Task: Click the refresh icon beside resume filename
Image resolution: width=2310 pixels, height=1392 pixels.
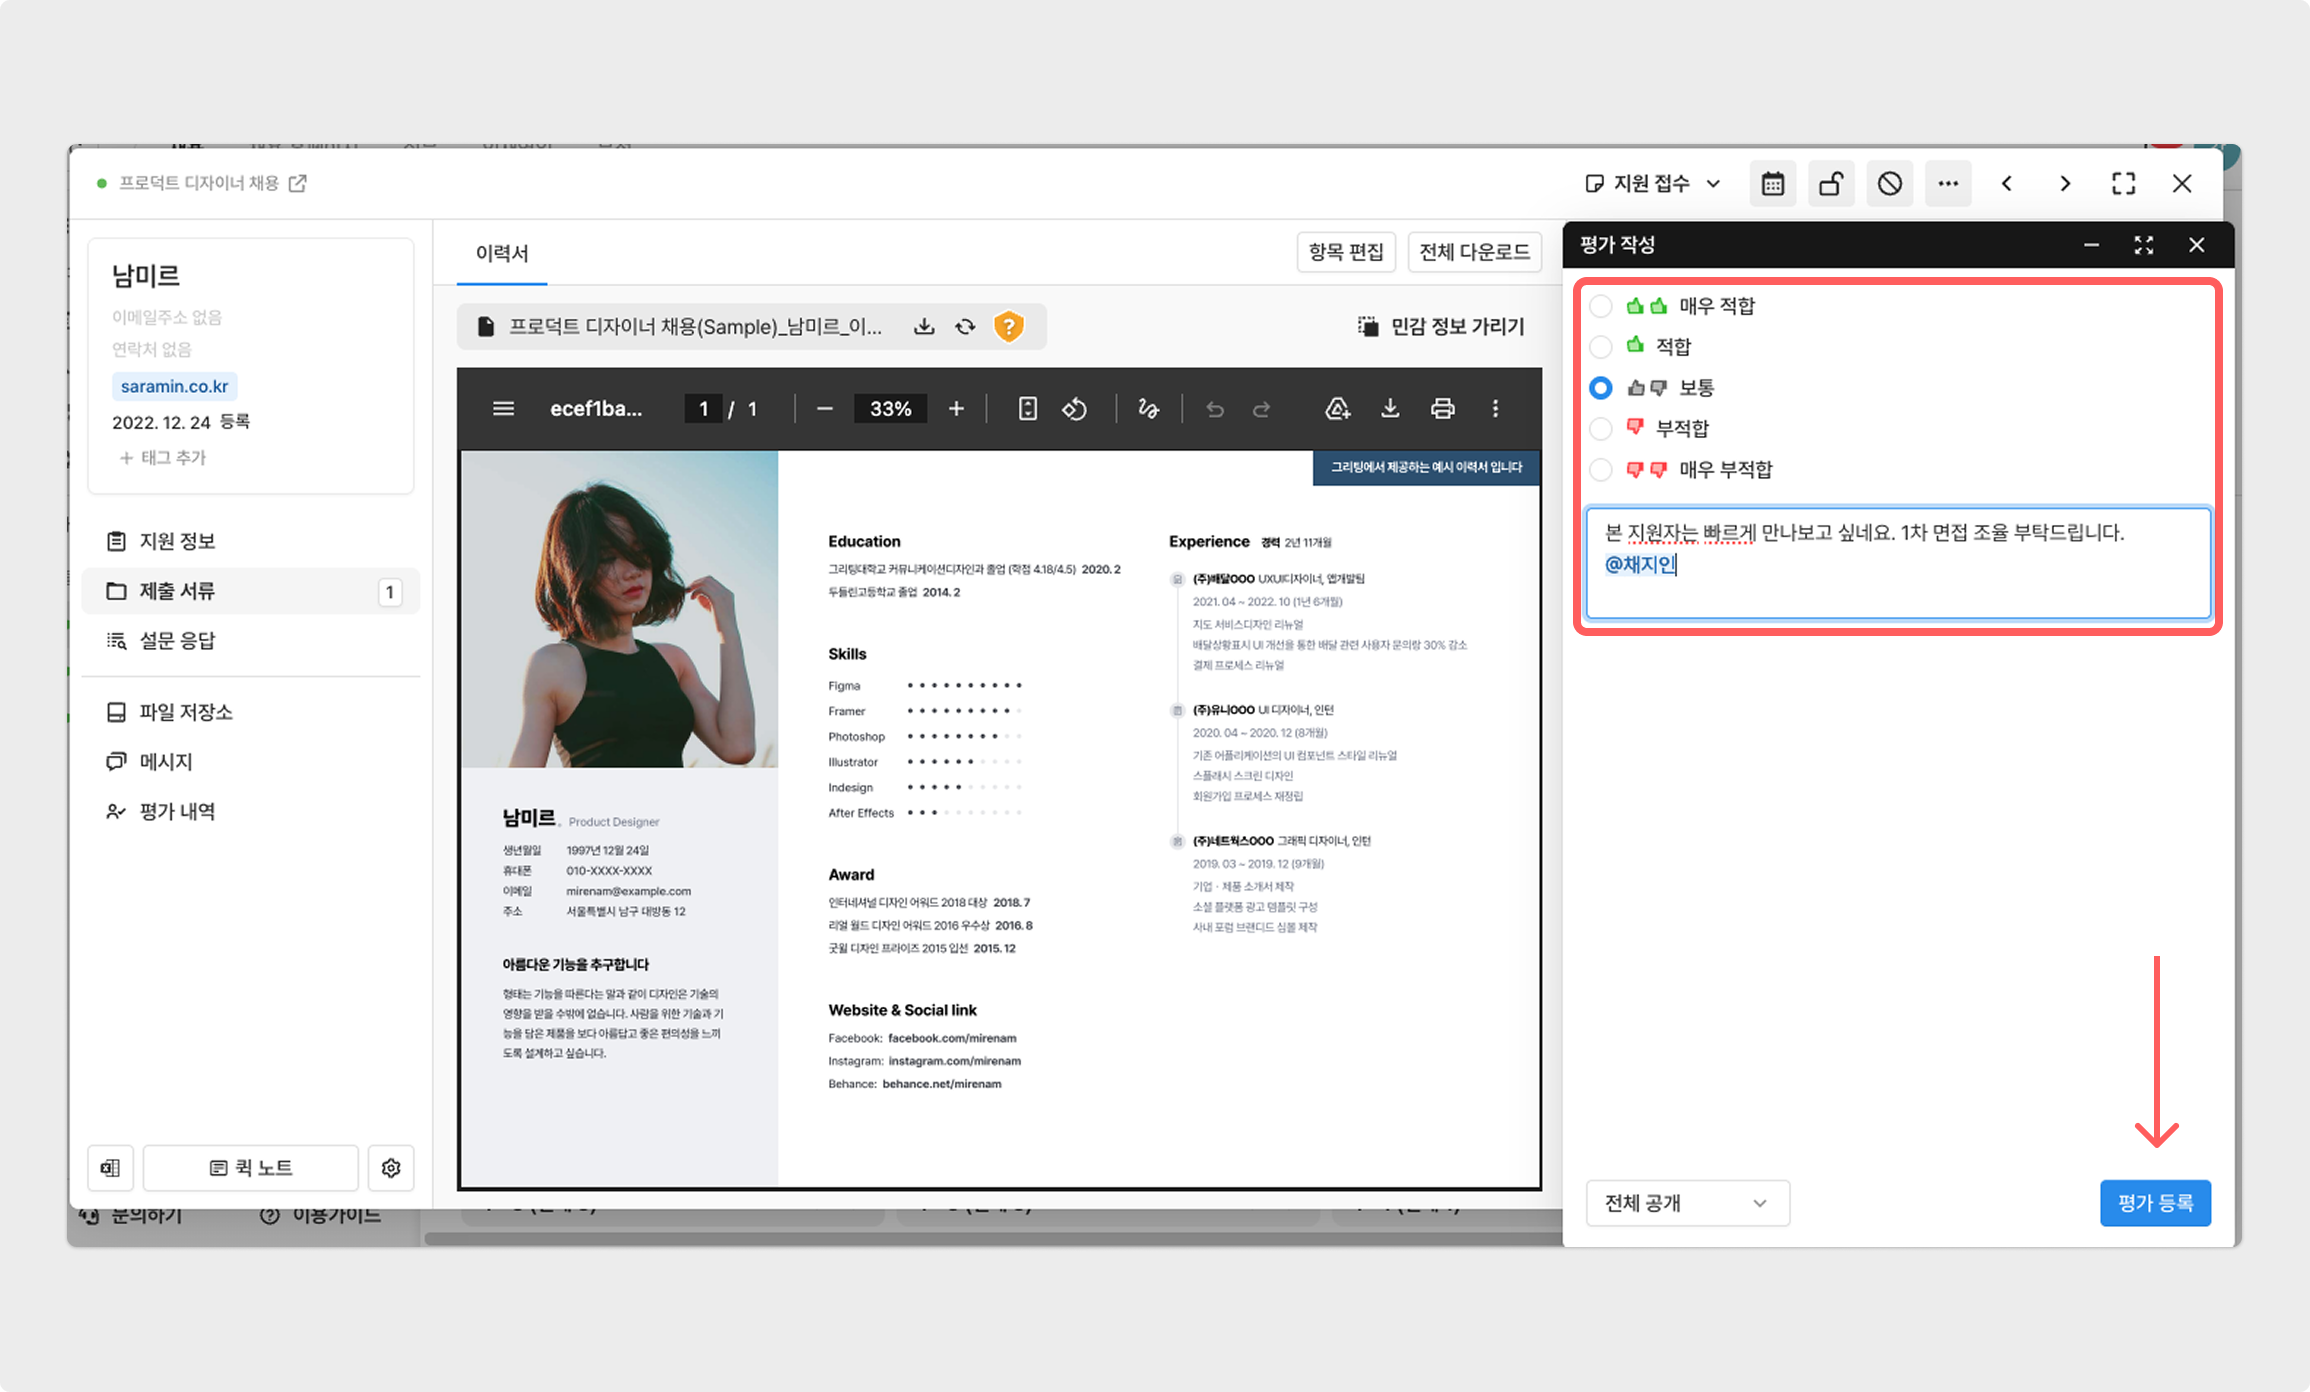Action: coord(965,327)
